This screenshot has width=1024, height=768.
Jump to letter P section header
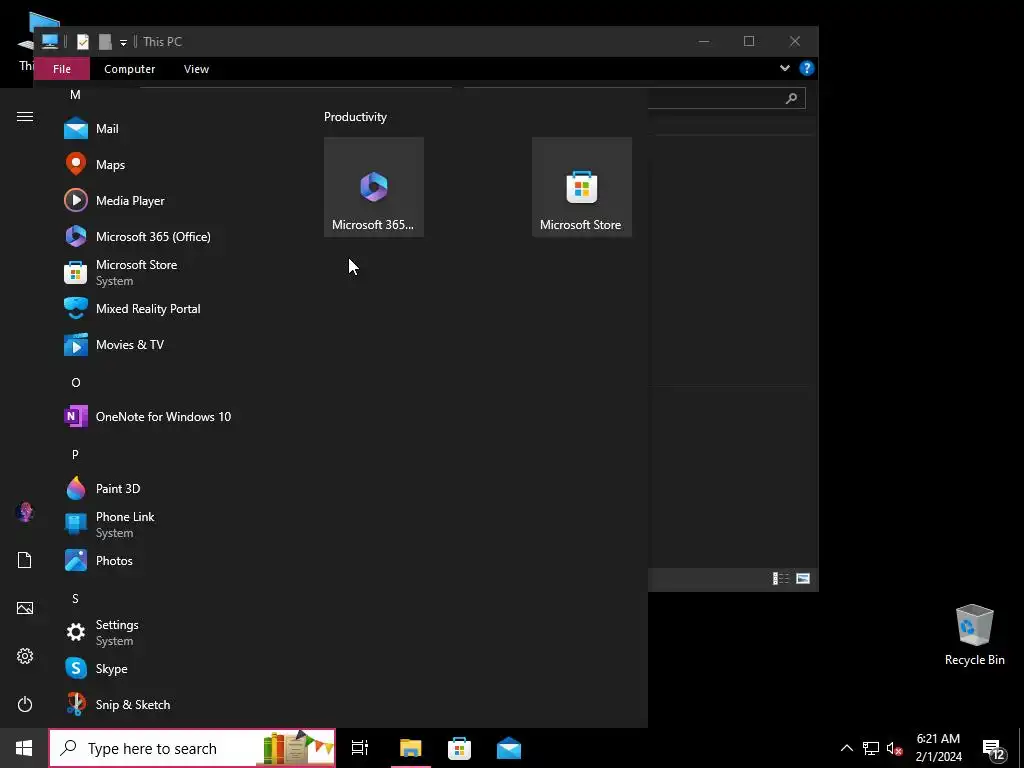click(x=75, y=455)
